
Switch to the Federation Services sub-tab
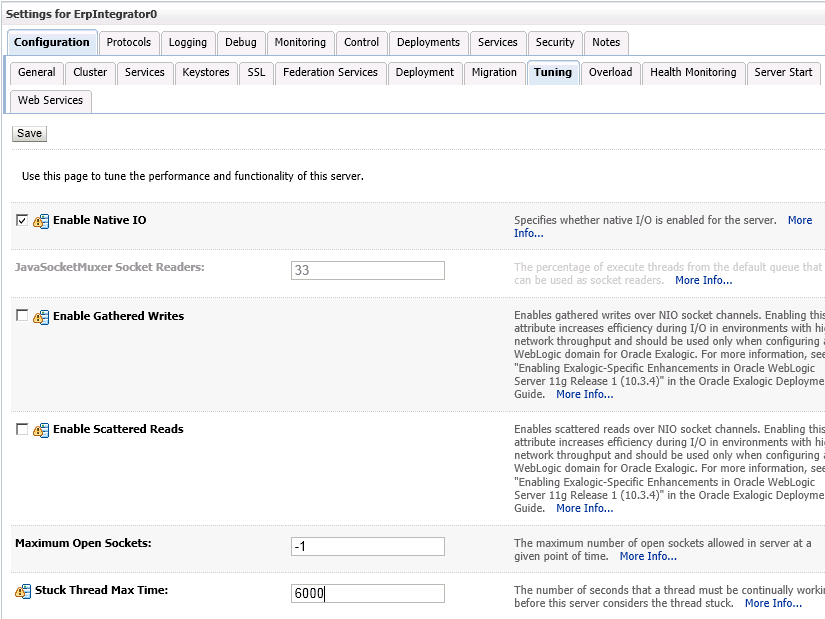[330, 72]
